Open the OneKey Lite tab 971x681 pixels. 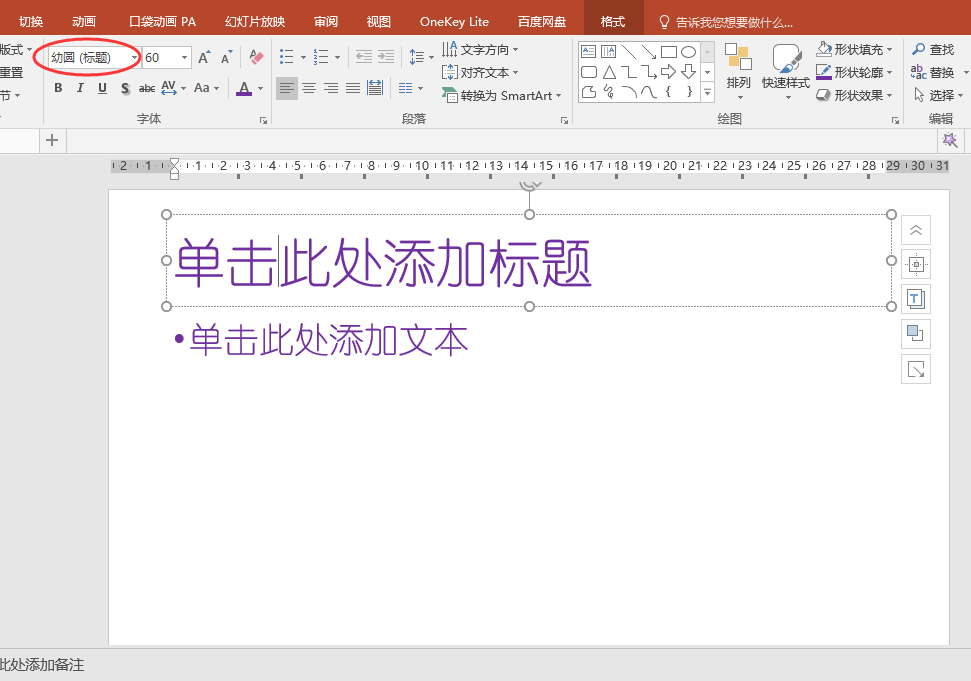click(455, 22)
